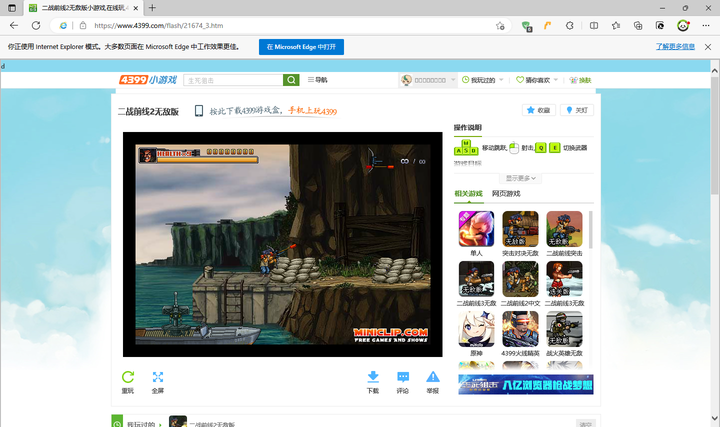Click the page vertical scrollbar
This screenshot has height=427, width=720.
click(x=714, y=135)
